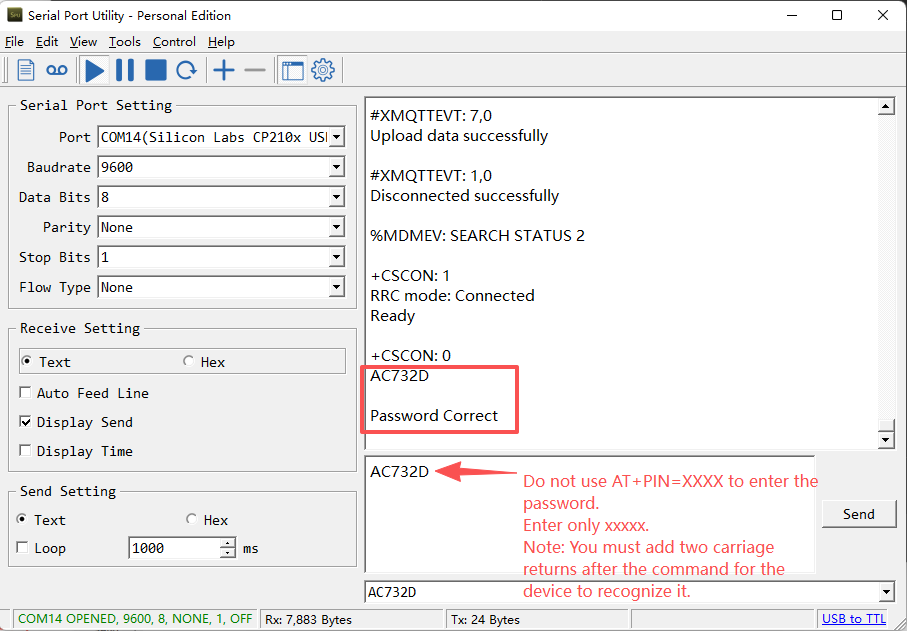The height and width of the screenshot is (631, 907).
Task: Click the receive log scroll down arrow
Action: click(886, 440)
